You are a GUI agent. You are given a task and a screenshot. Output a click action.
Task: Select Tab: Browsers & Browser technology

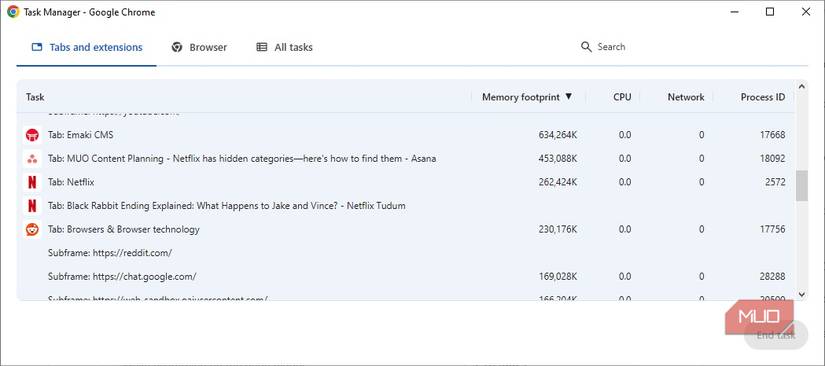click(406, 230)
